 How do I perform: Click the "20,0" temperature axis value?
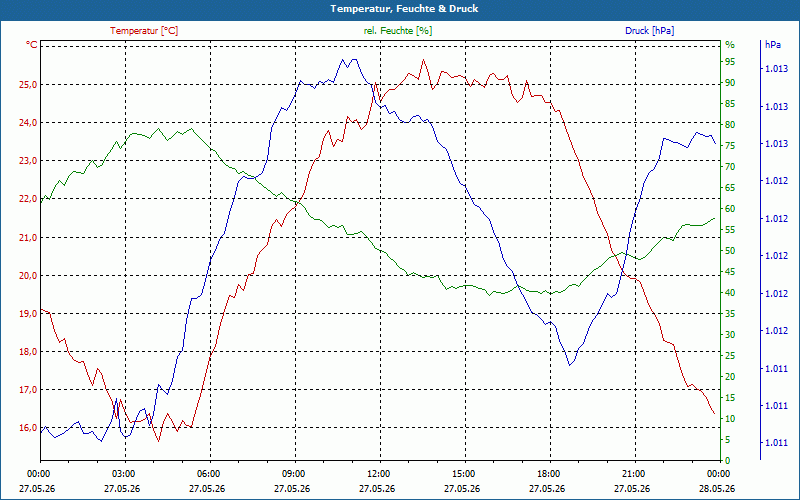click(28, 276)
